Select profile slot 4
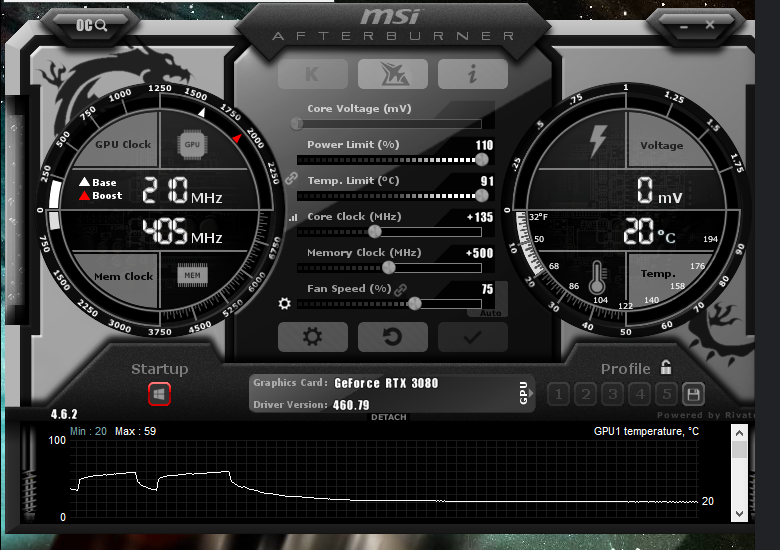Viewport: 780px width, 550px height. (640, 395)
